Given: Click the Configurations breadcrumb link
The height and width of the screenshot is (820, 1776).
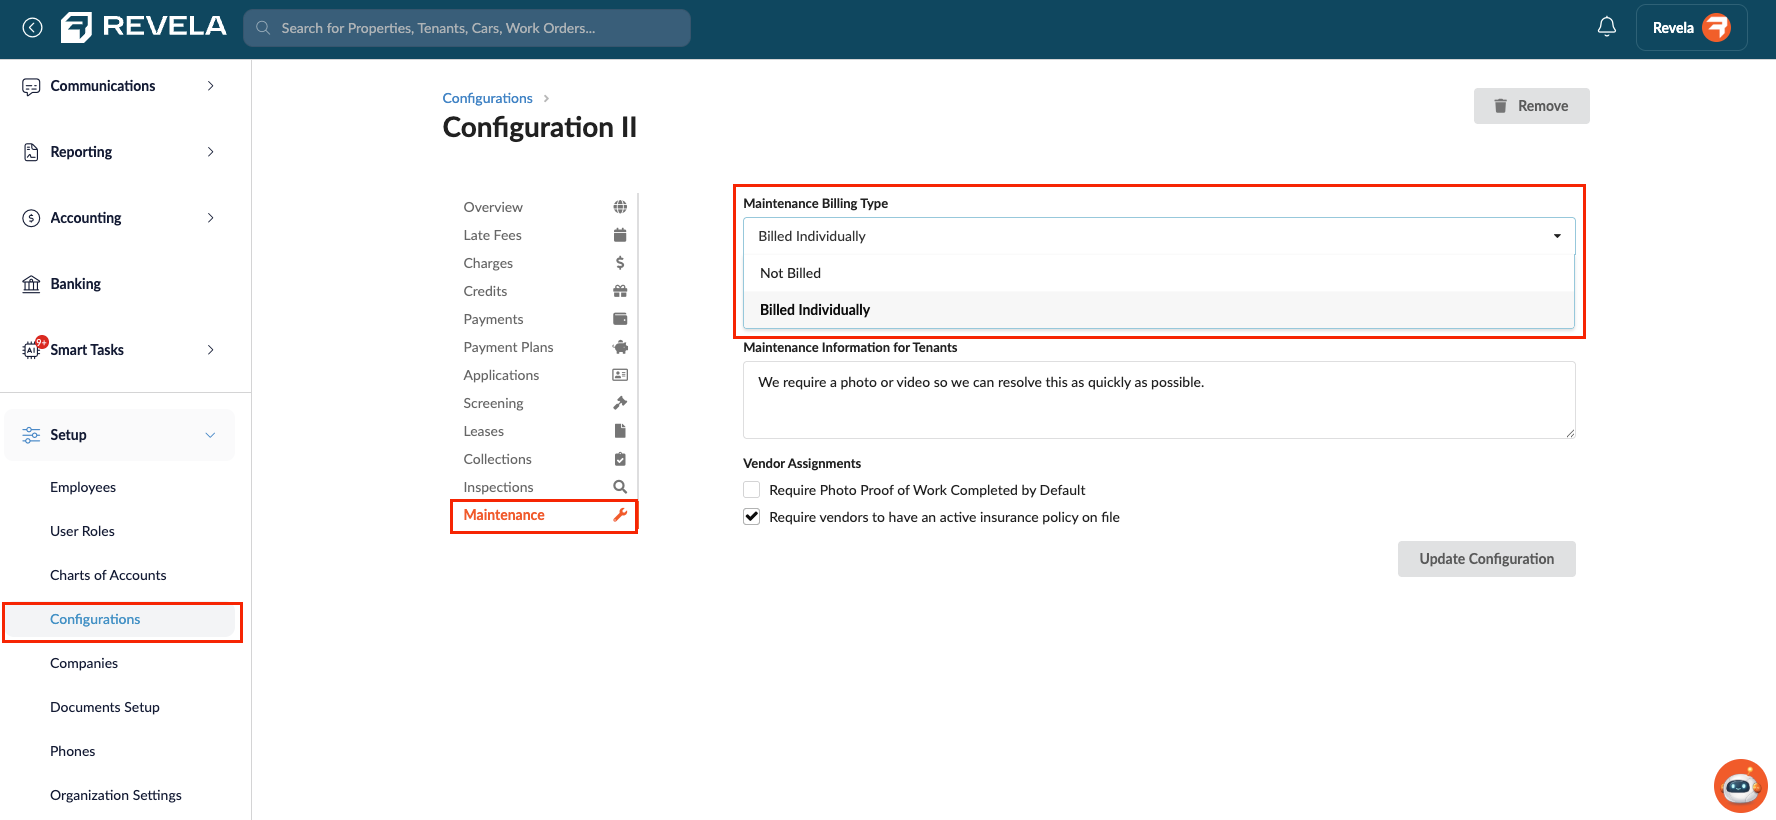Looking at the screenshot, I should coord(488,98).
